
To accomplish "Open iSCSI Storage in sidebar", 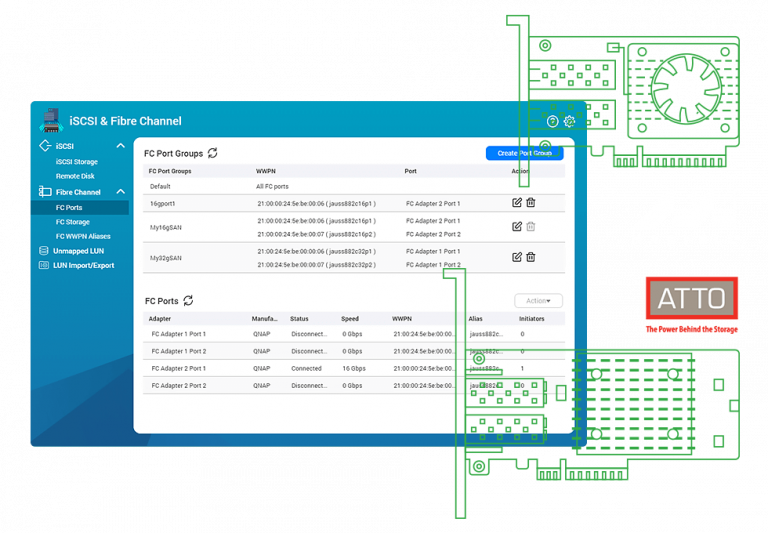I will coord(76,162).
